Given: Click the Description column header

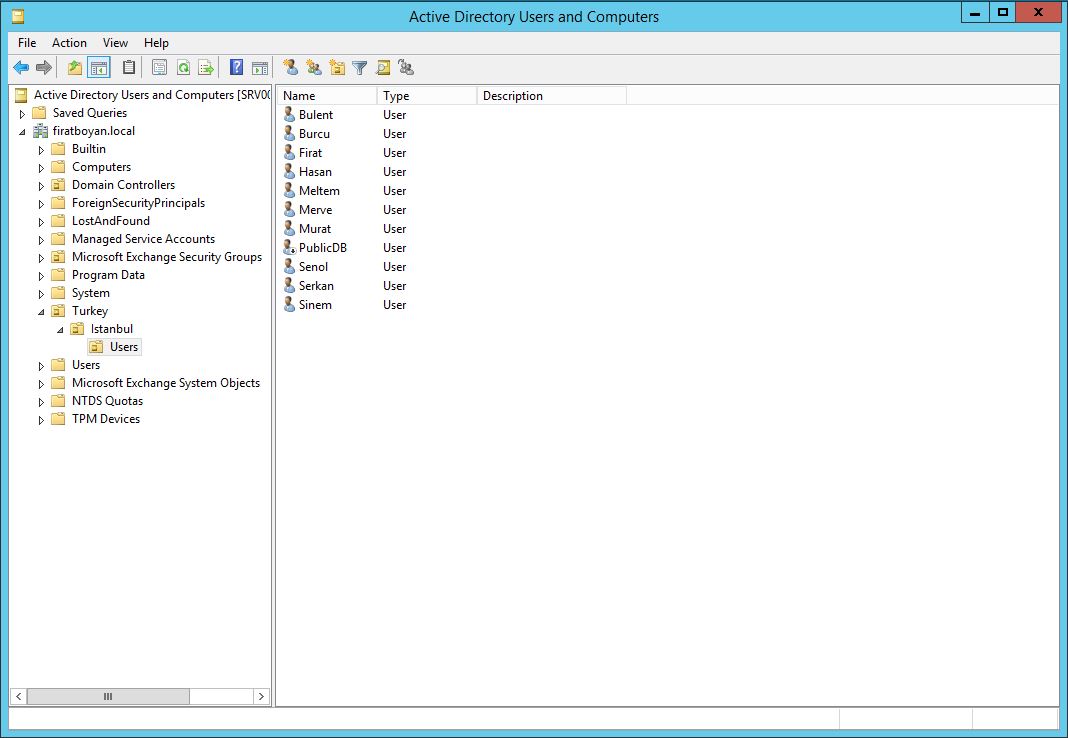Looking at the screenshot, I should coord(551,96).
